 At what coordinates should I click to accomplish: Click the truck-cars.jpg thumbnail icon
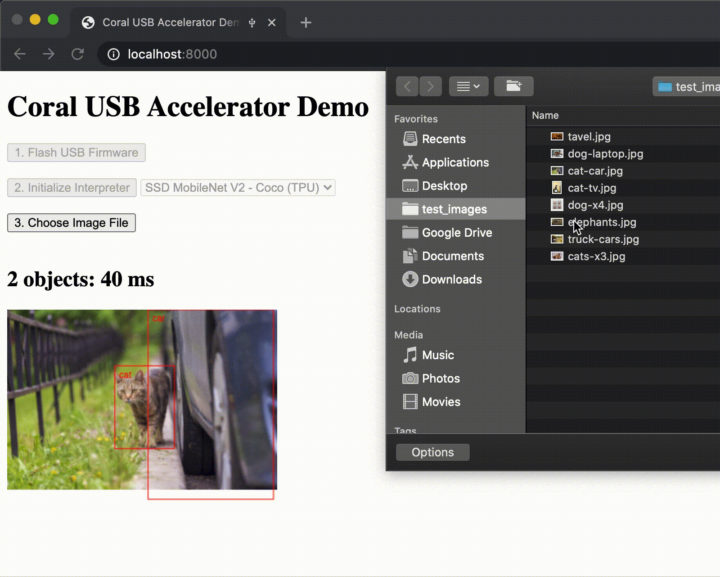(x=557, y=239)
